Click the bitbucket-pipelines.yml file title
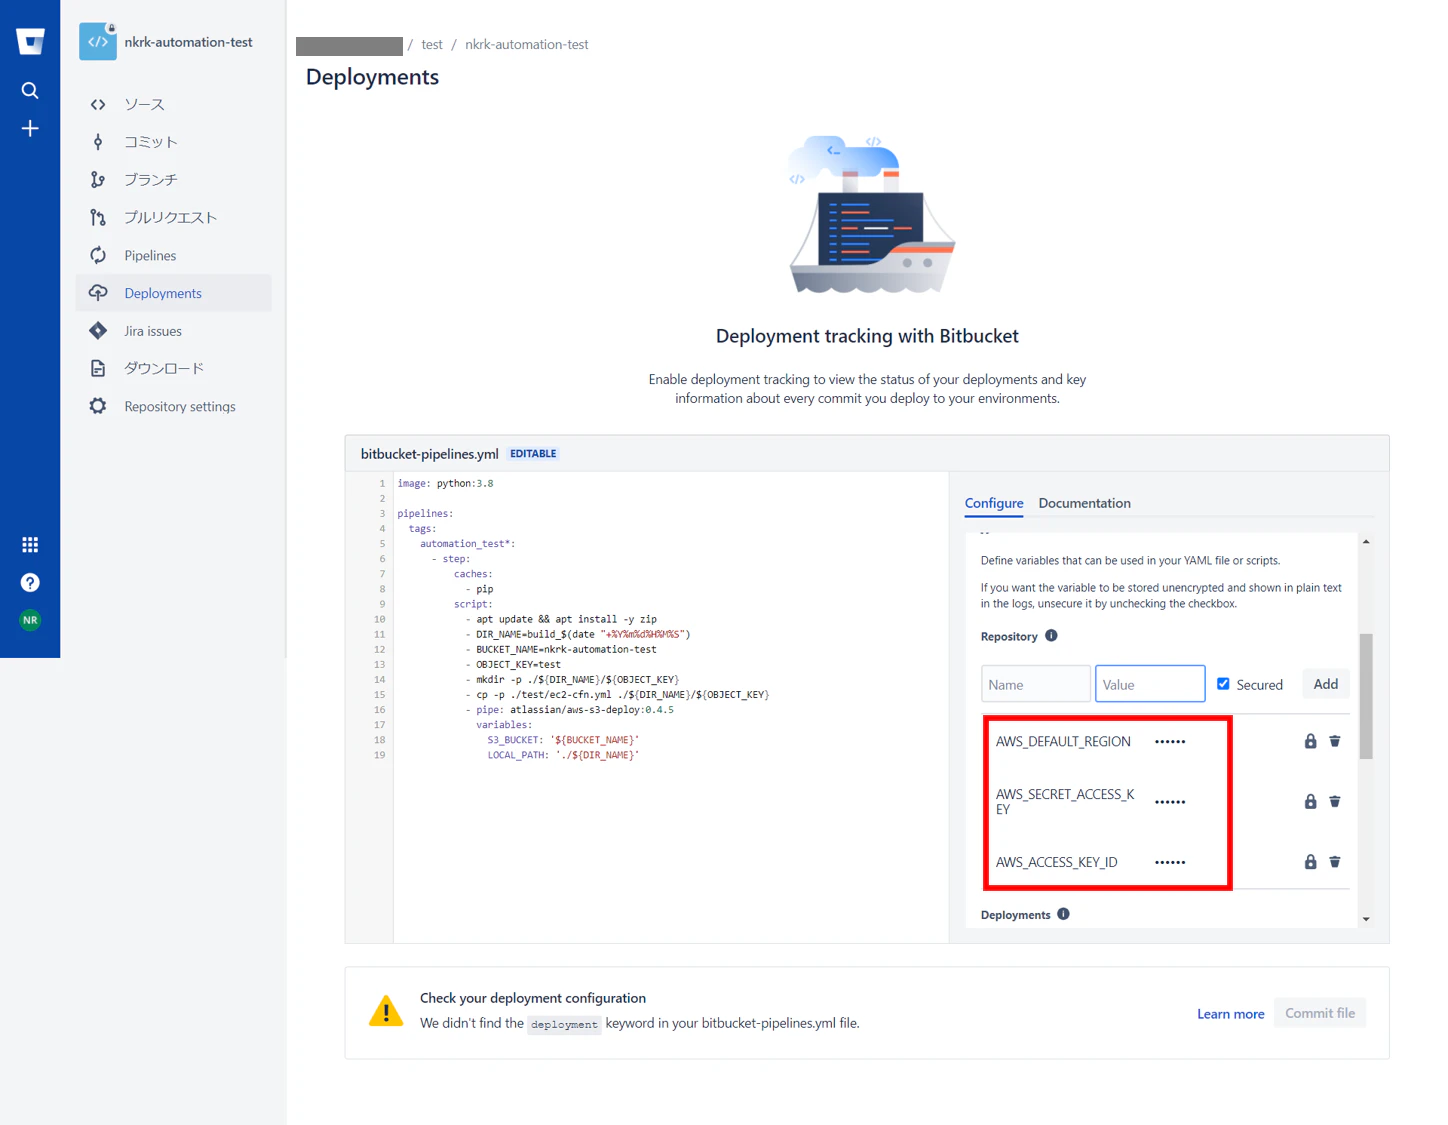The image size is (1448, 1125). [x=430, y=454]
